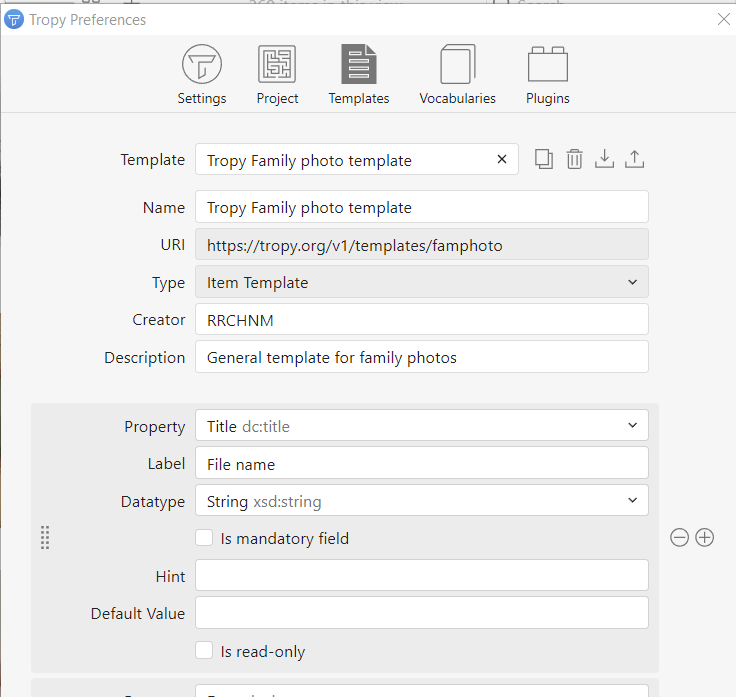736x697 pixels.
Task: Toggle the 'Is mandatory field' checkbox
Action: [x=204, y=538]
